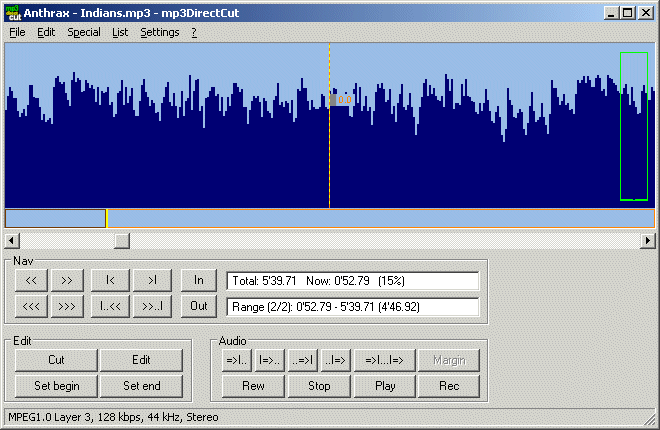
Task: Play from selection start with =>|.. button
Action: tap(237, 360)
